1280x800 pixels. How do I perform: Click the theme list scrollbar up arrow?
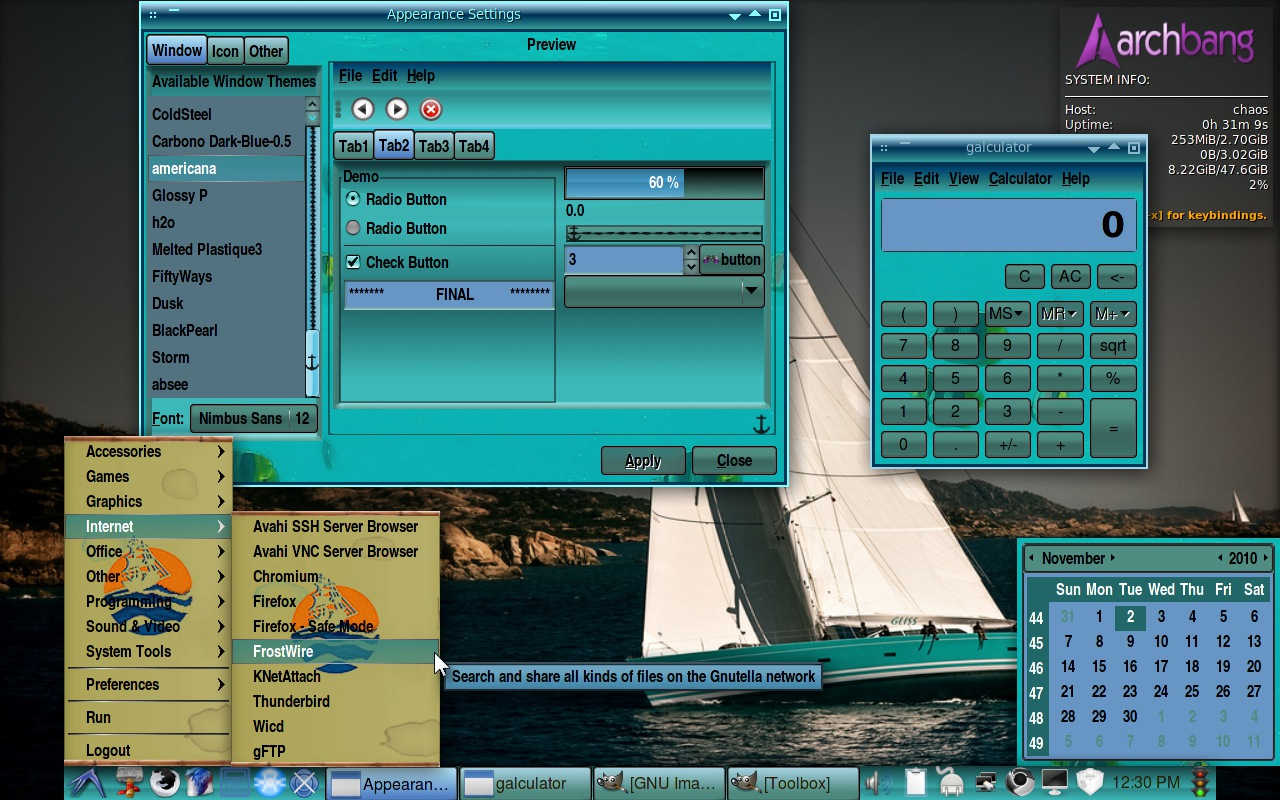[x=312, y=104]
